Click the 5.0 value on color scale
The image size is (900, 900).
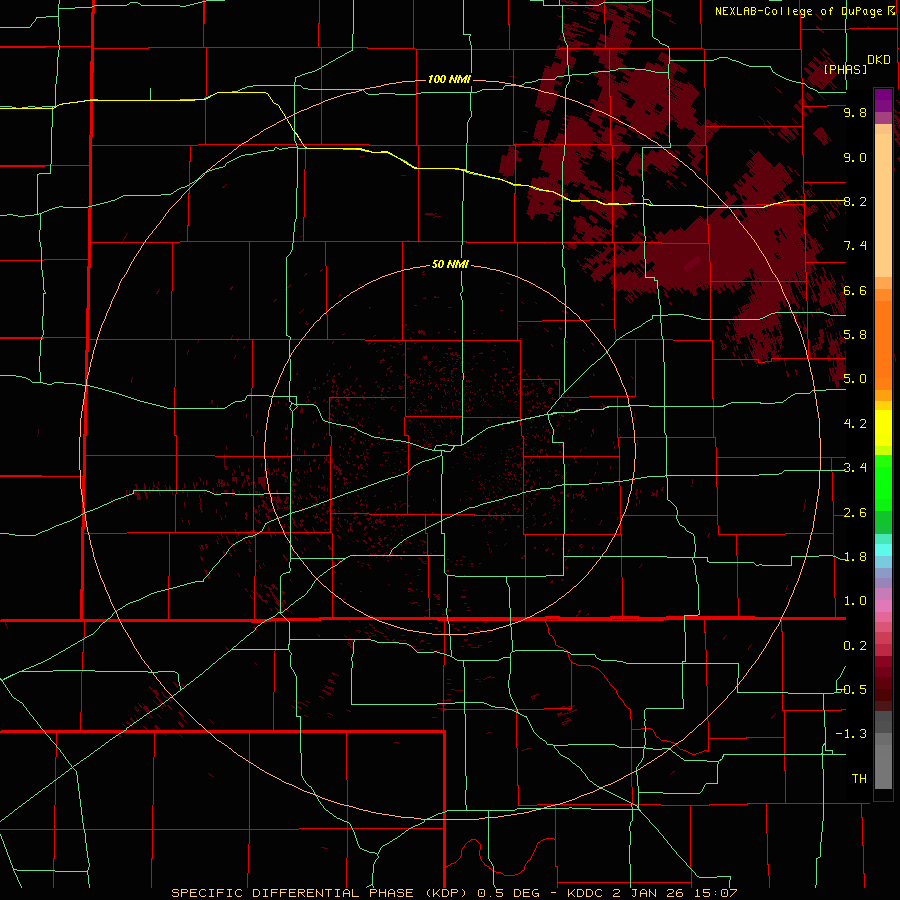tap(855, 379)
